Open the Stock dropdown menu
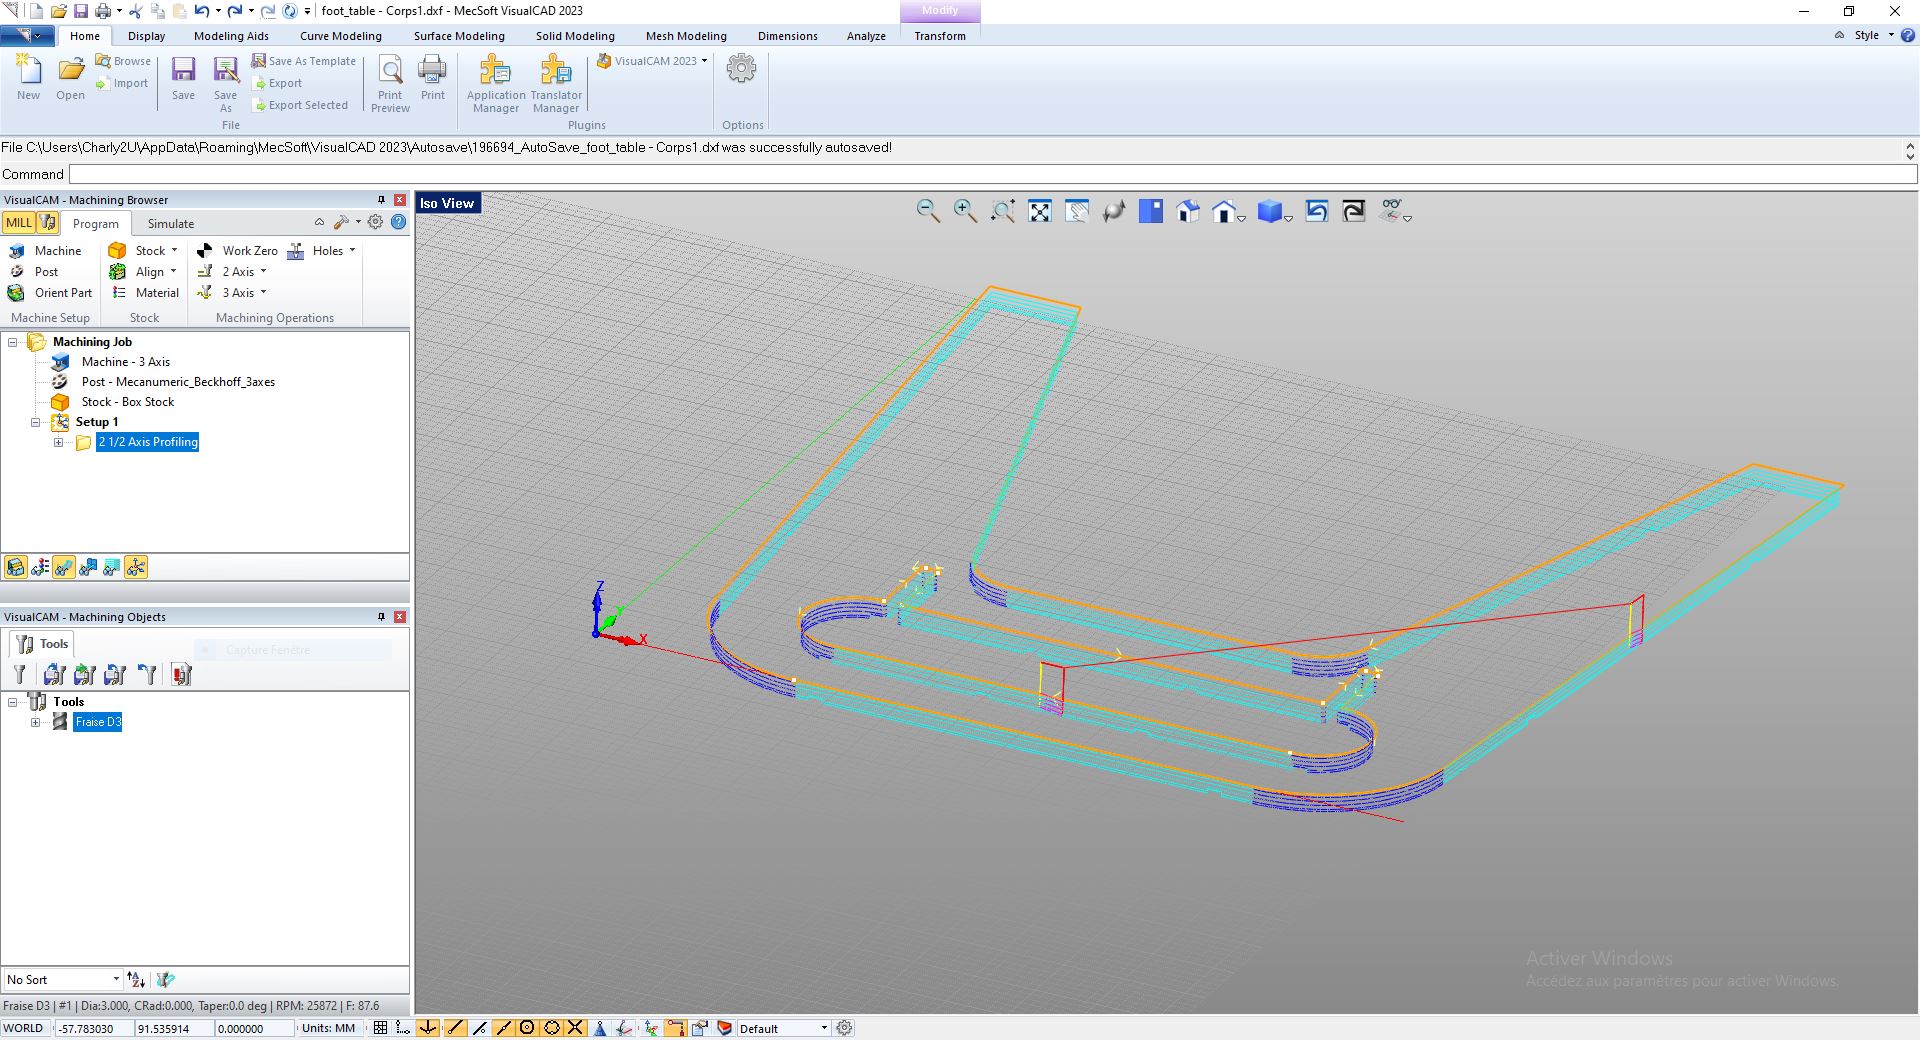1920x1040 pixels. [174, 251]
